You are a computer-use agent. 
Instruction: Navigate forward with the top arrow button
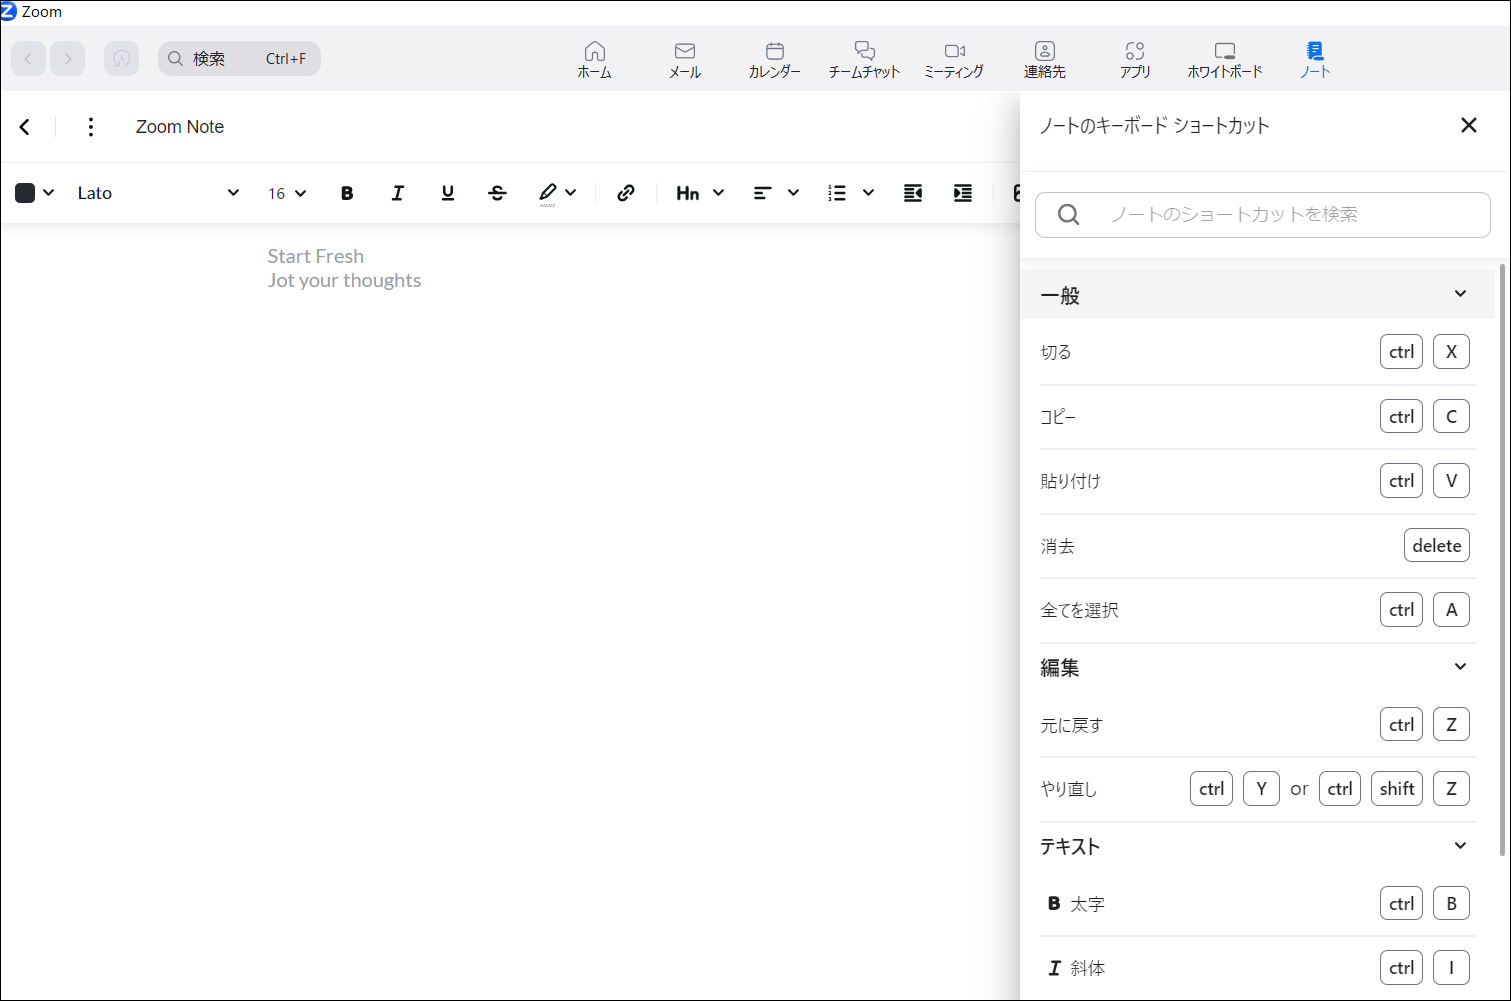[68, 58]
